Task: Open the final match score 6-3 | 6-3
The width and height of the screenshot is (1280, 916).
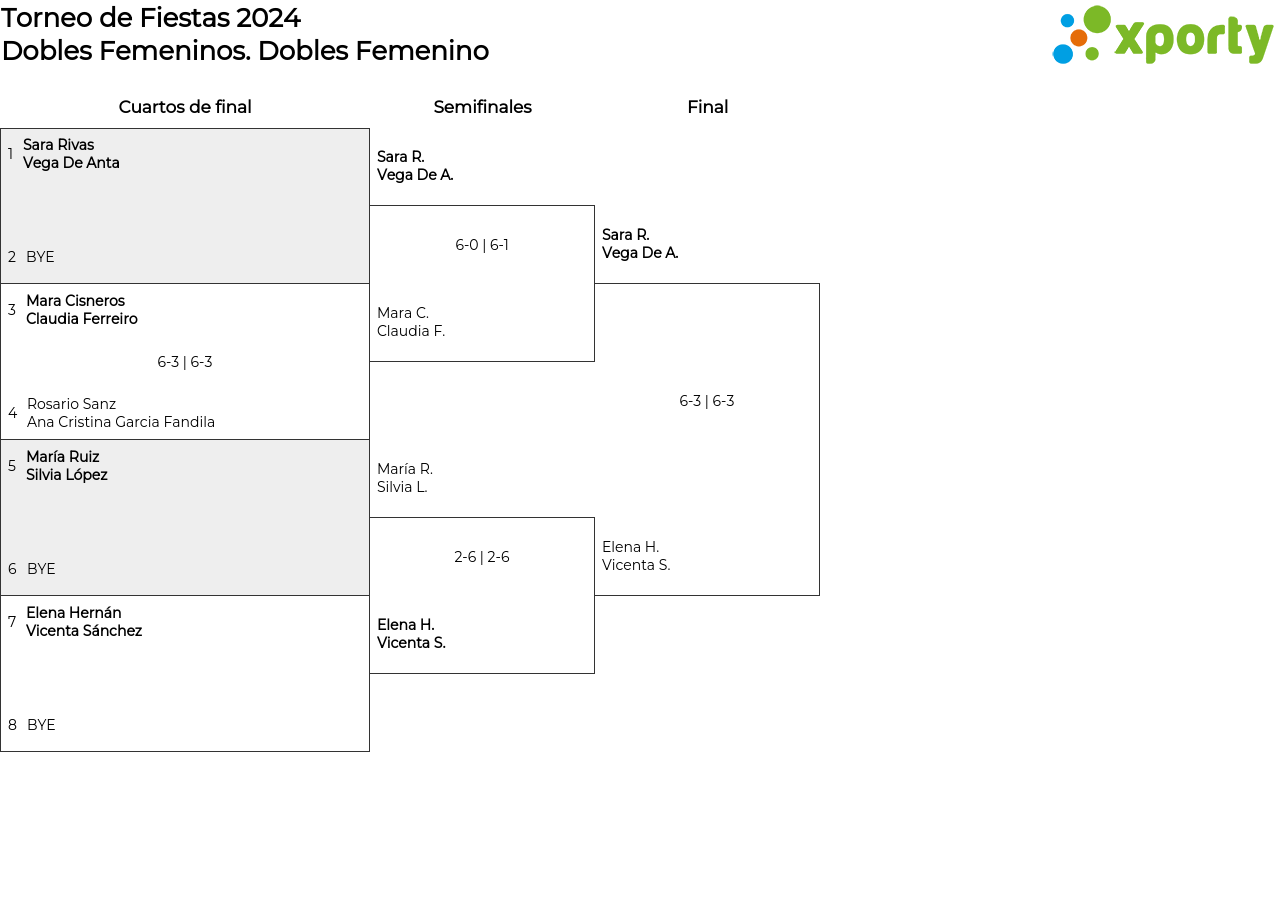Action: point(707,401)
